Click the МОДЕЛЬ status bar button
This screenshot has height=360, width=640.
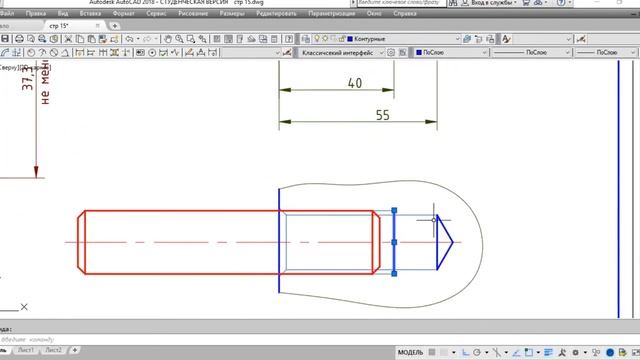point(410,352)
